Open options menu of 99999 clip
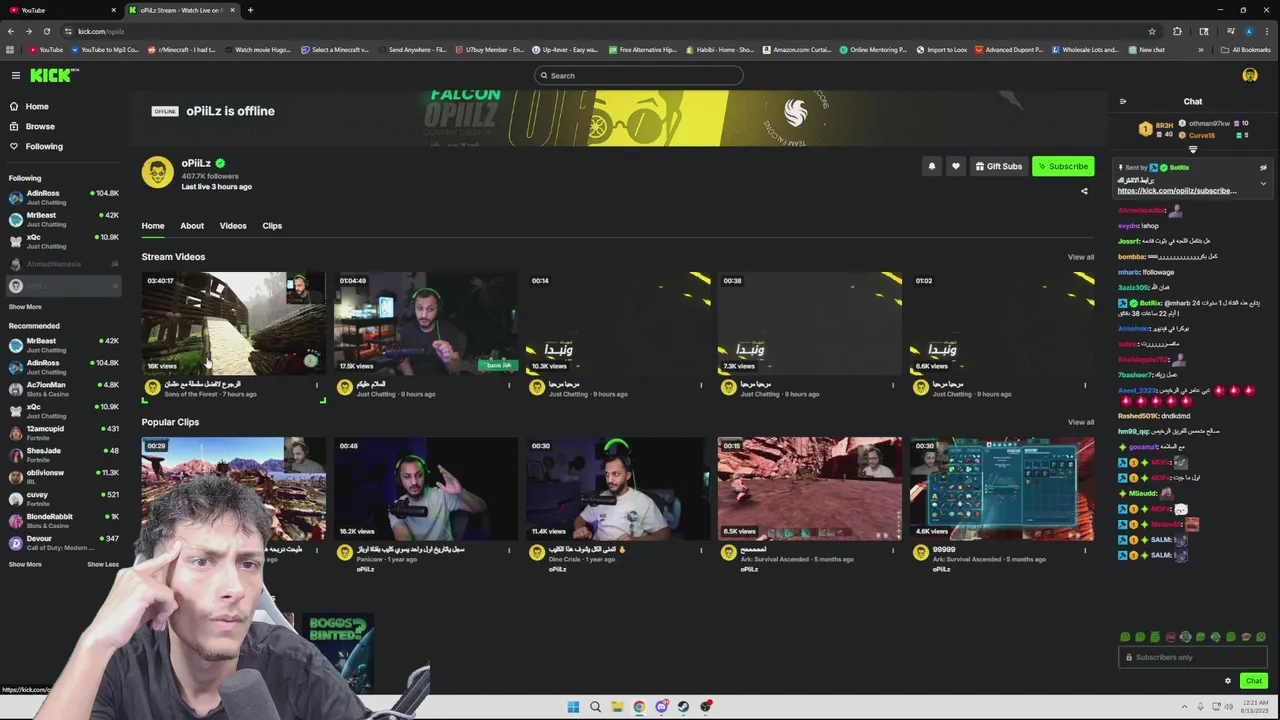 coord(1085,549)
